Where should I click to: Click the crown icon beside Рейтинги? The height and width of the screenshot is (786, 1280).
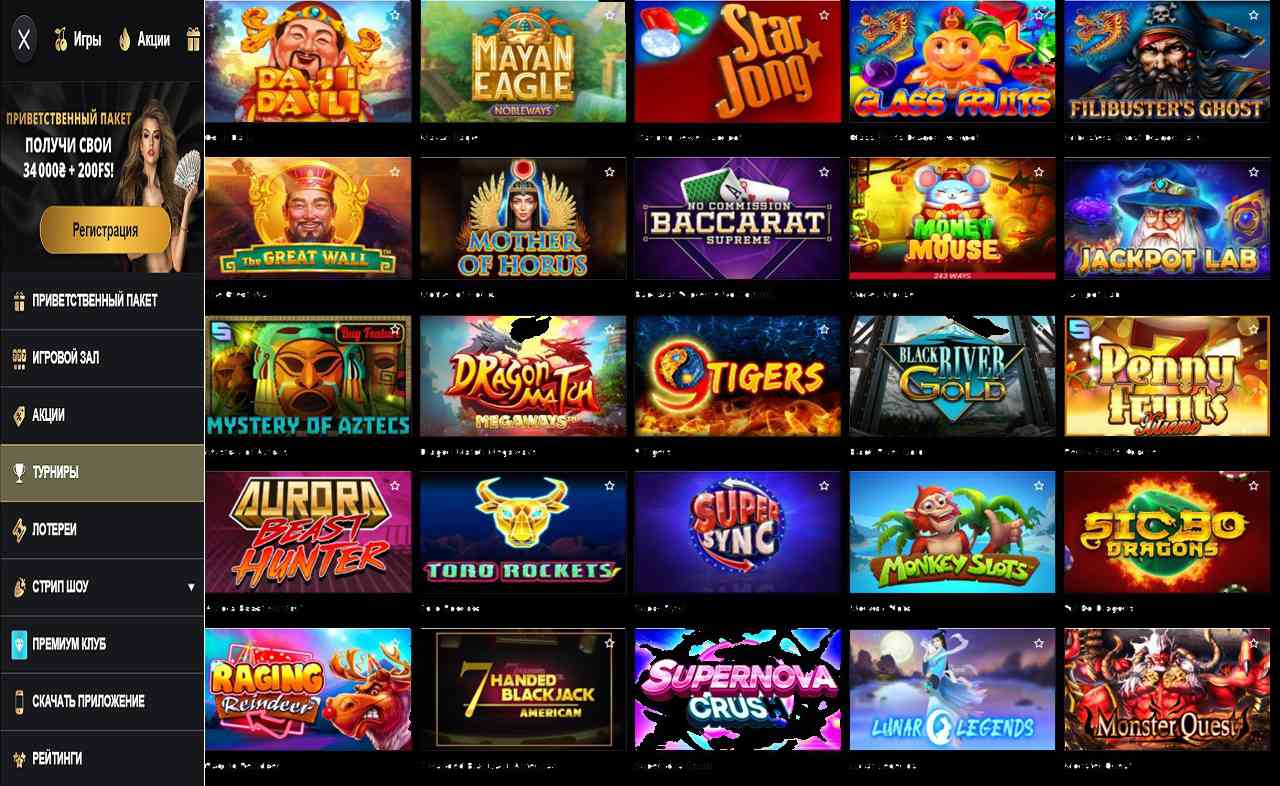(19, 759)
